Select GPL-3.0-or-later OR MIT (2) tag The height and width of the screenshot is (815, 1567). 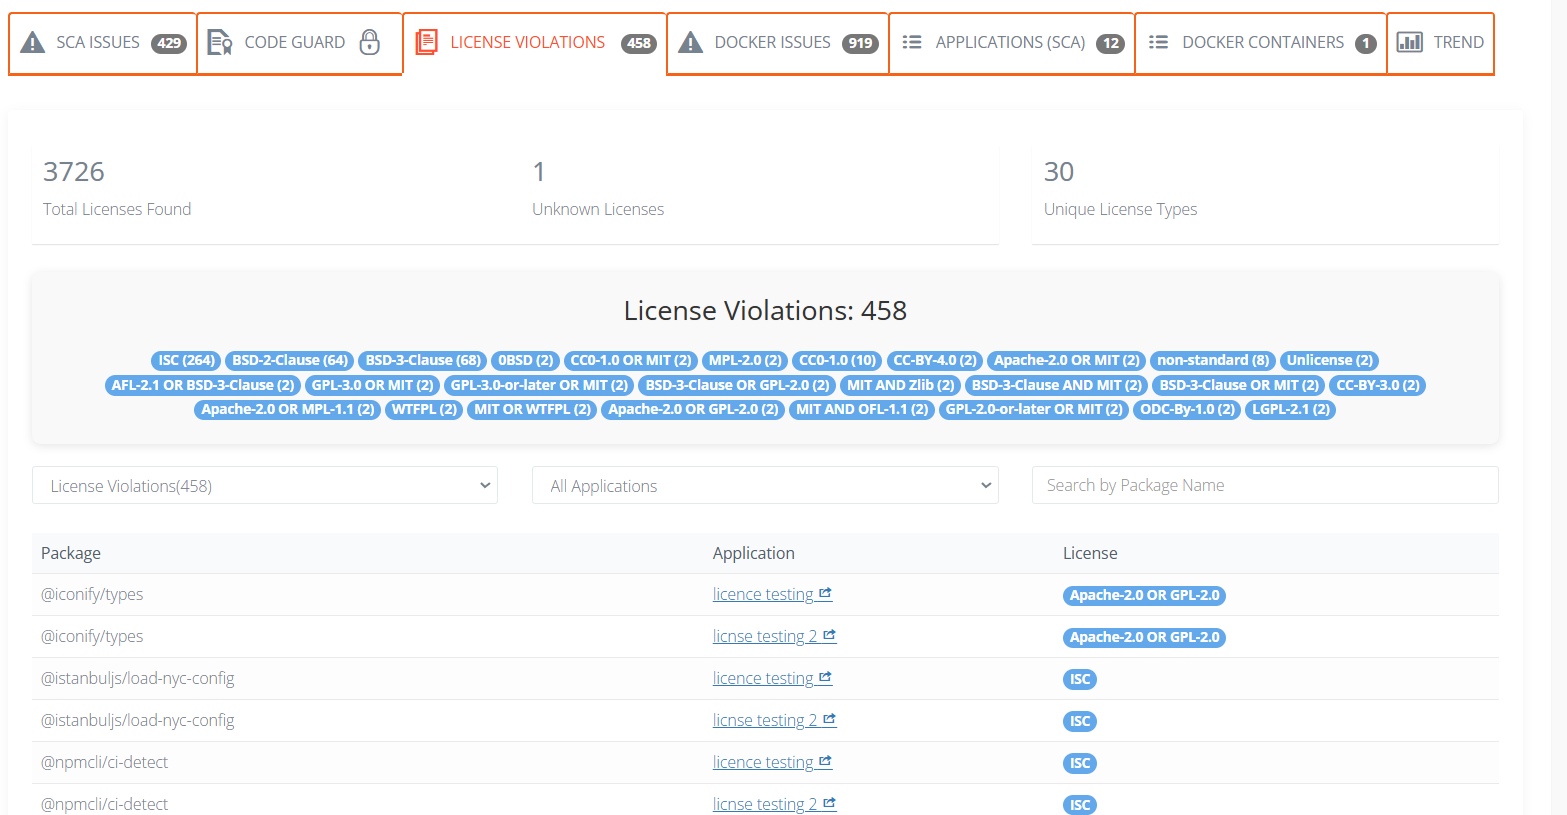[539, 385]
